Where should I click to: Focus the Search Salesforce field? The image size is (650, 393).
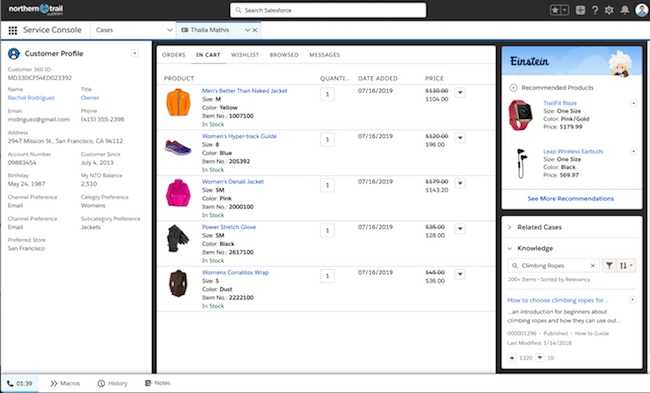point(328,10)
